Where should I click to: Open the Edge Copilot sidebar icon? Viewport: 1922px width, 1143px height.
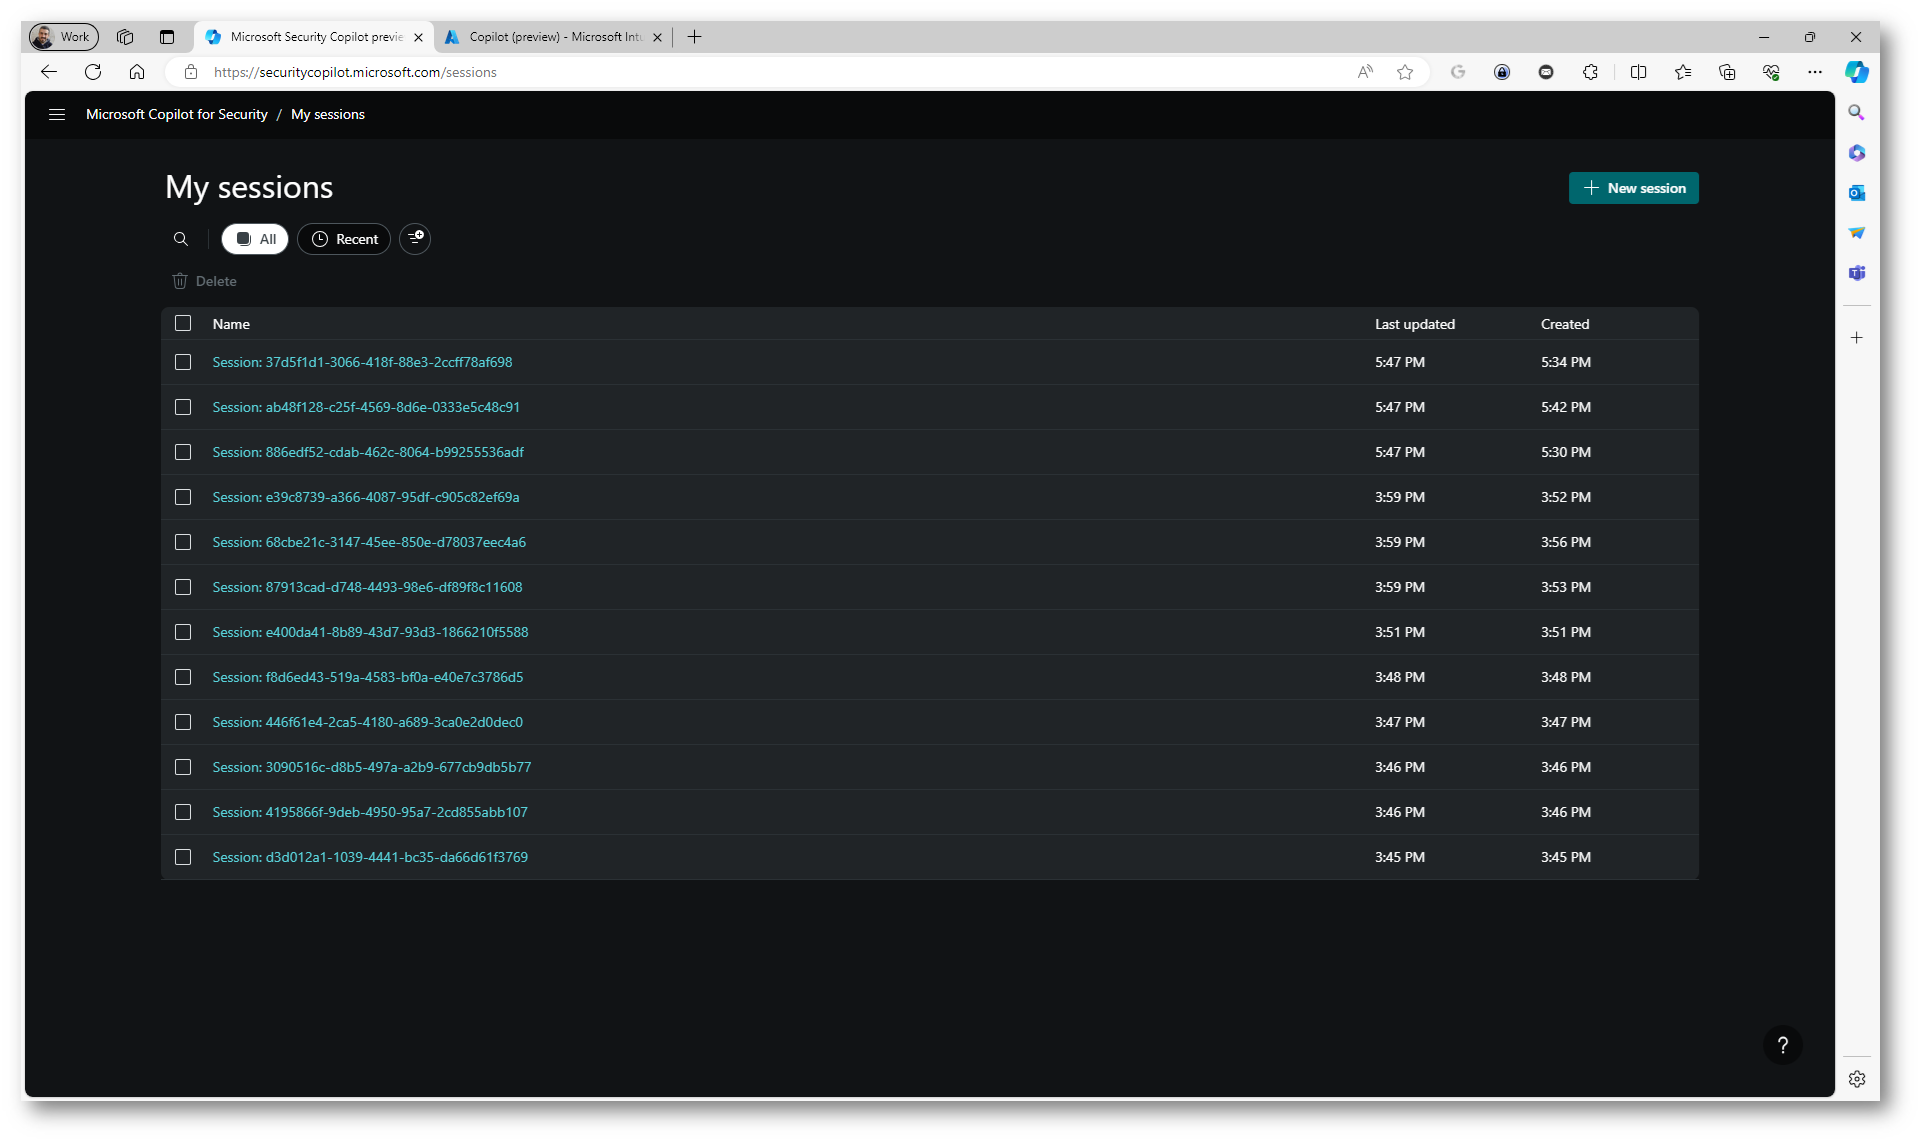(x=1857, y=72)
